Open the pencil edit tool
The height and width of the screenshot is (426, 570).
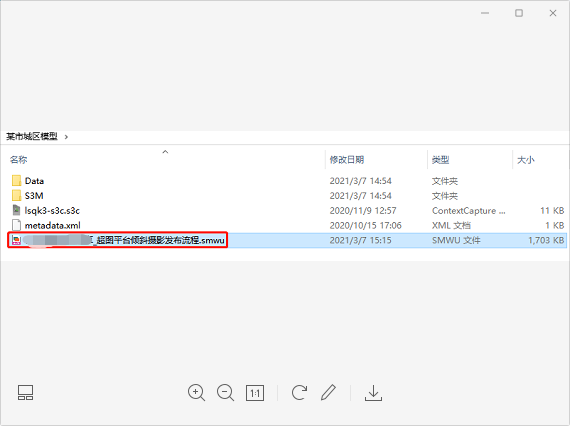tap(328, 393)
